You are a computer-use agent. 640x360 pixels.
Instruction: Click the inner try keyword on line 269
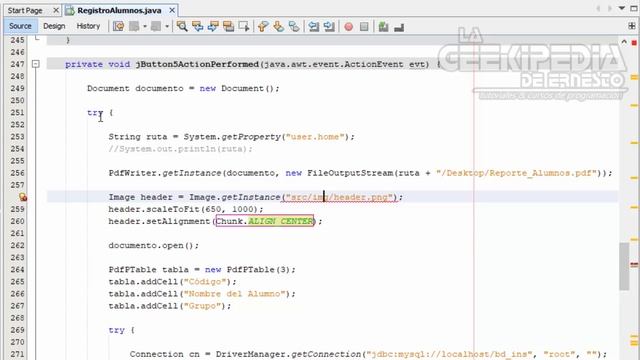point(116,330)
